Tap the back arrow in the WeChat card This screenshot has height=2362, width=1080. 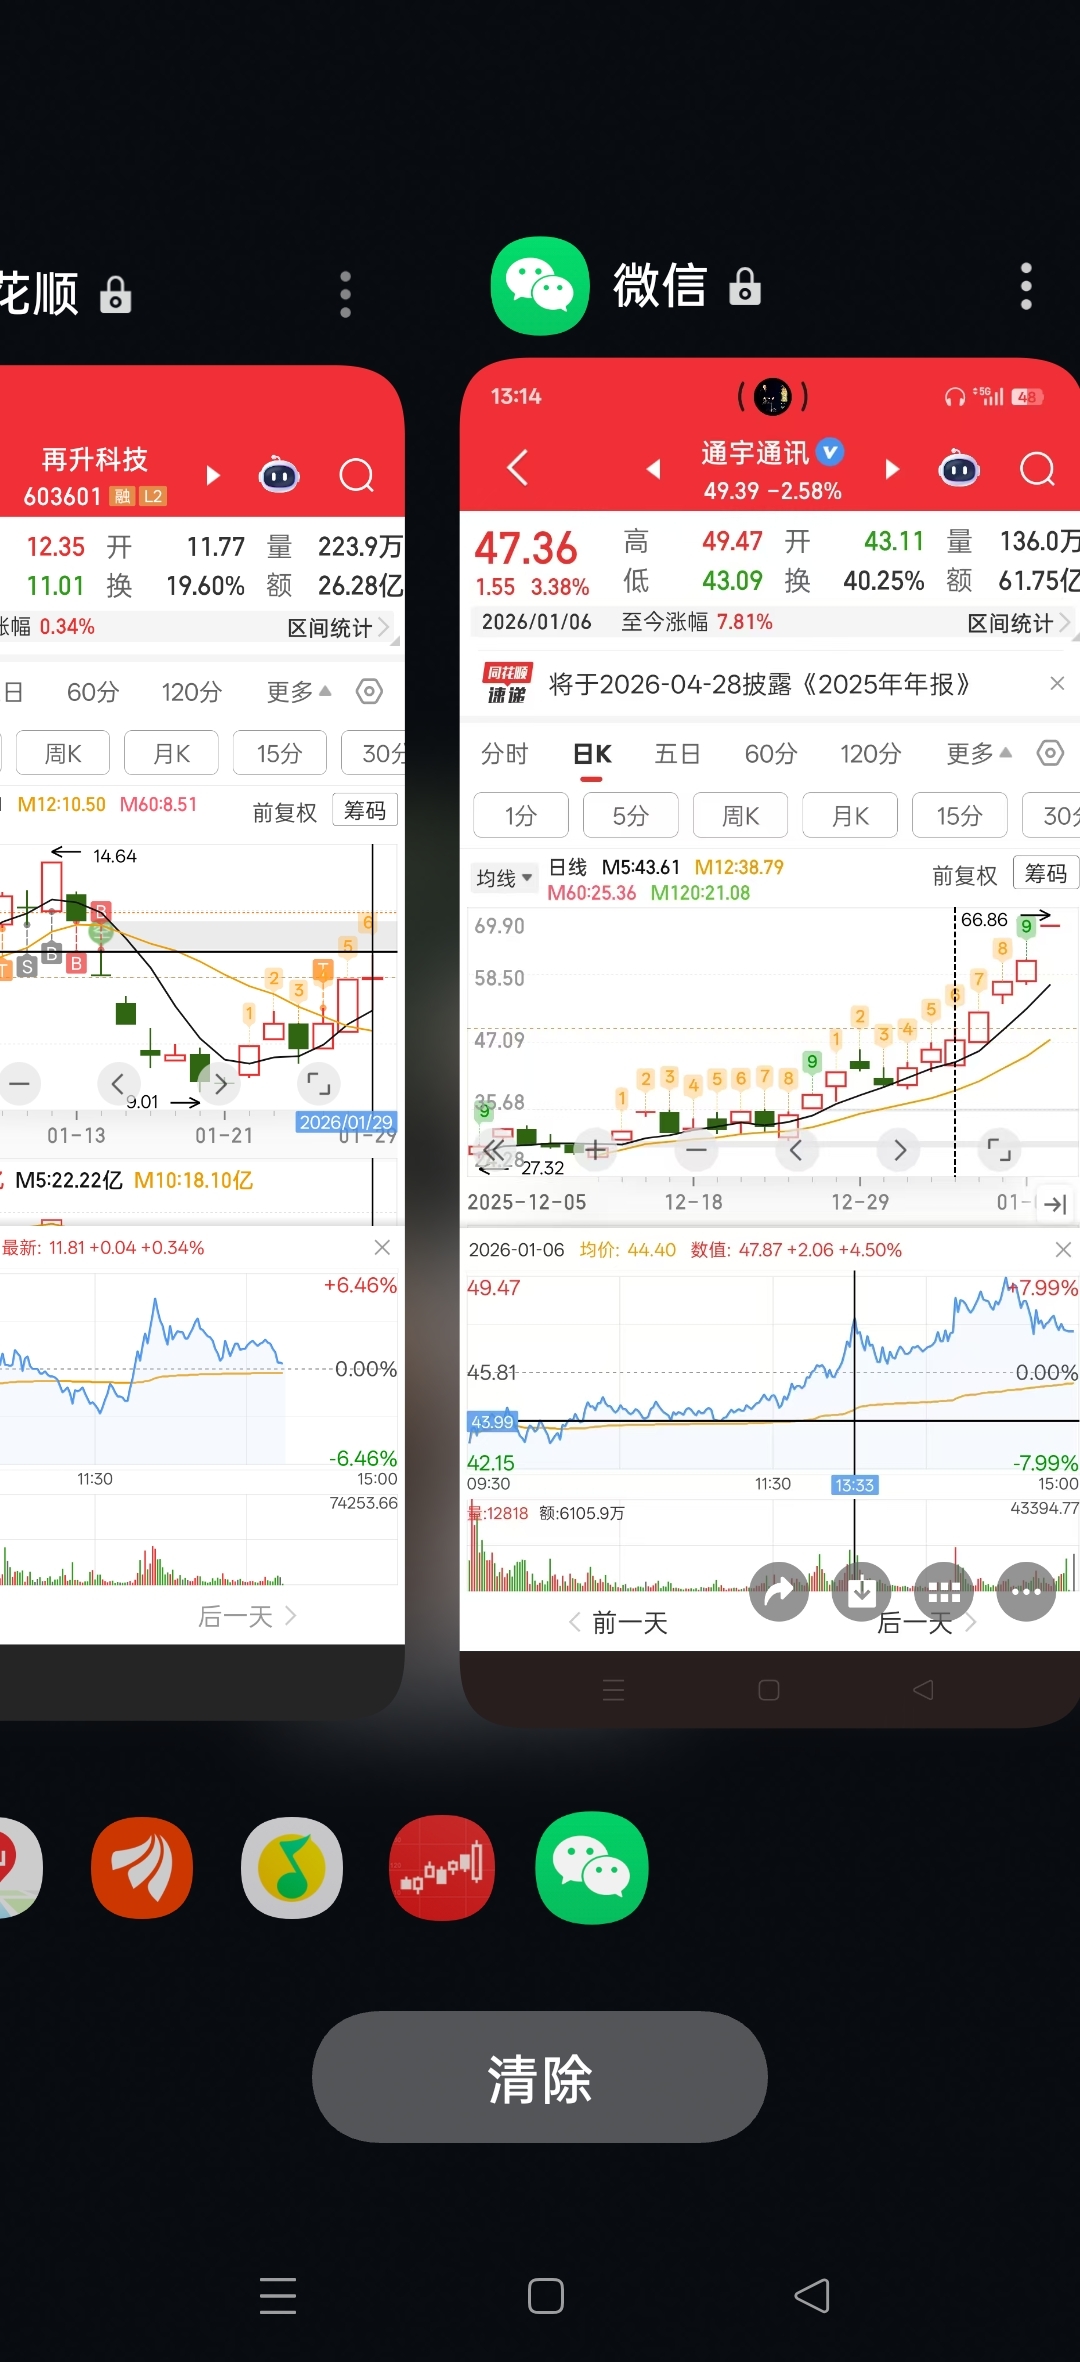click(517, 467)
